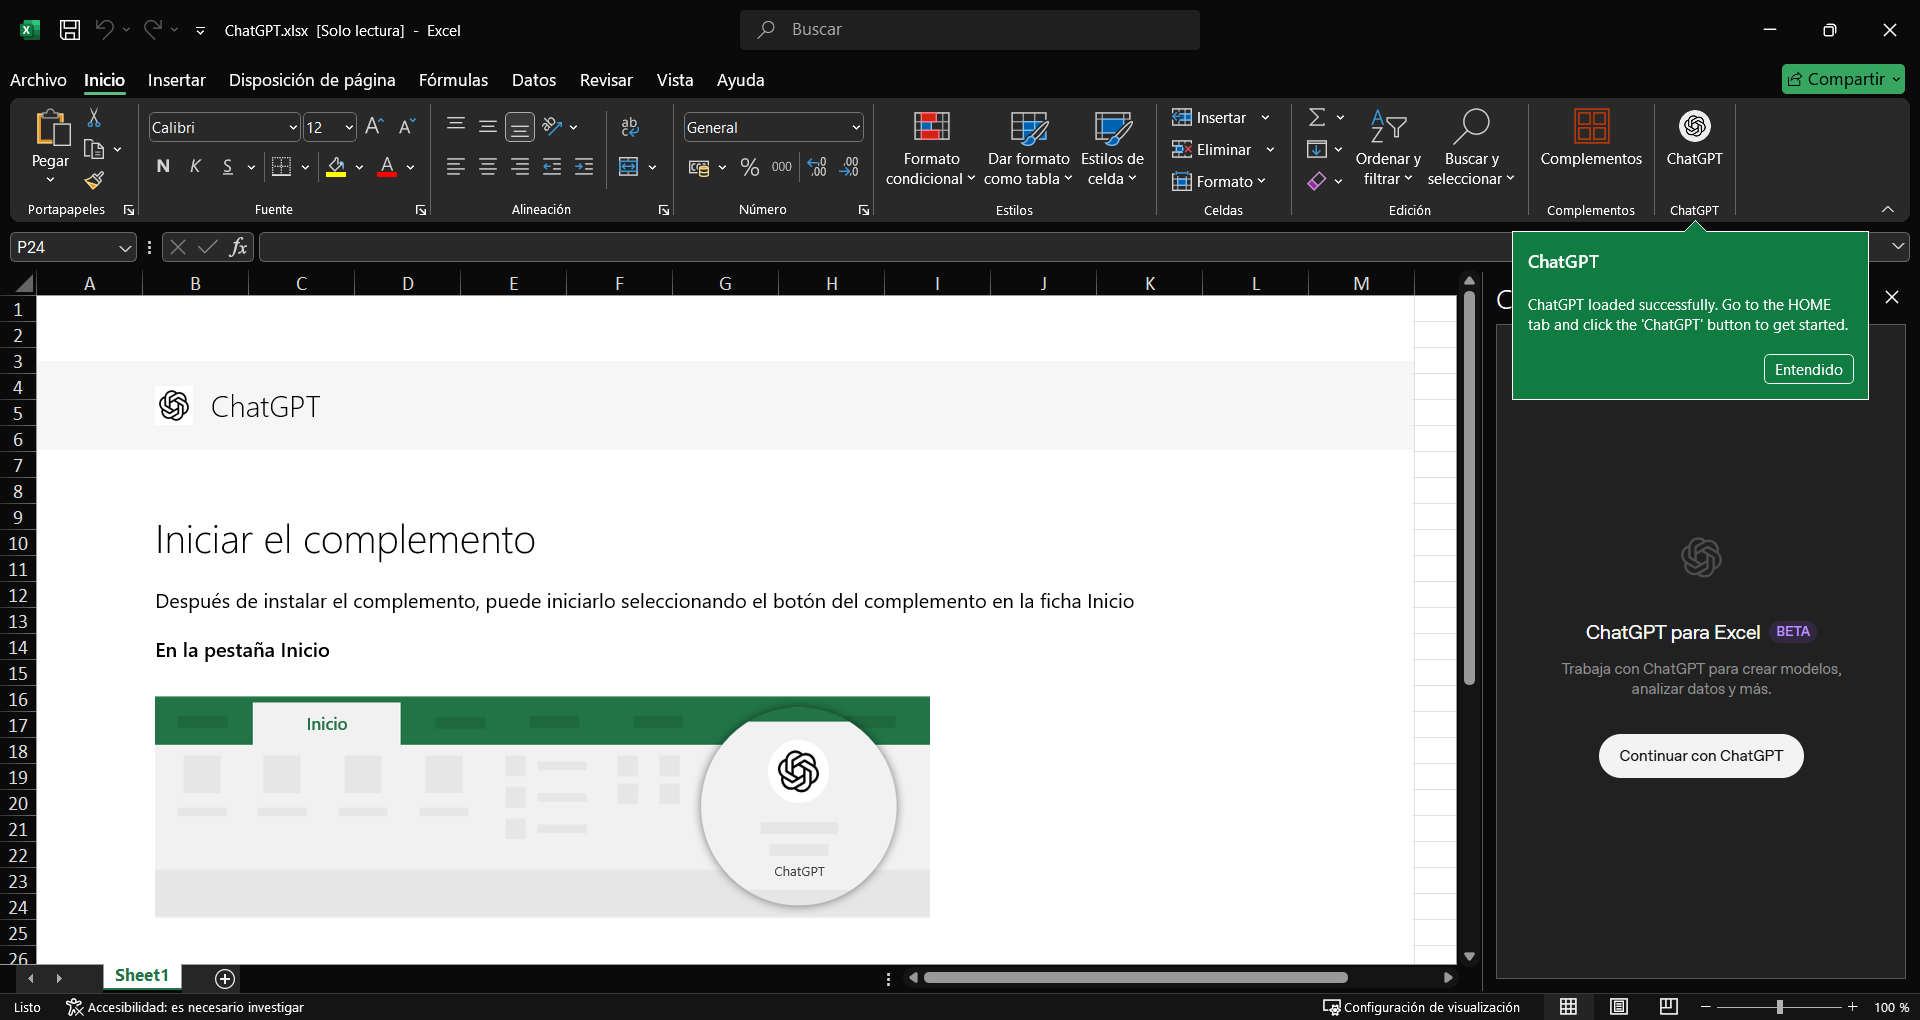The image size is (1920, 1020).
Task: Switch to the Datos tab
Action: (x=534, y=80)
